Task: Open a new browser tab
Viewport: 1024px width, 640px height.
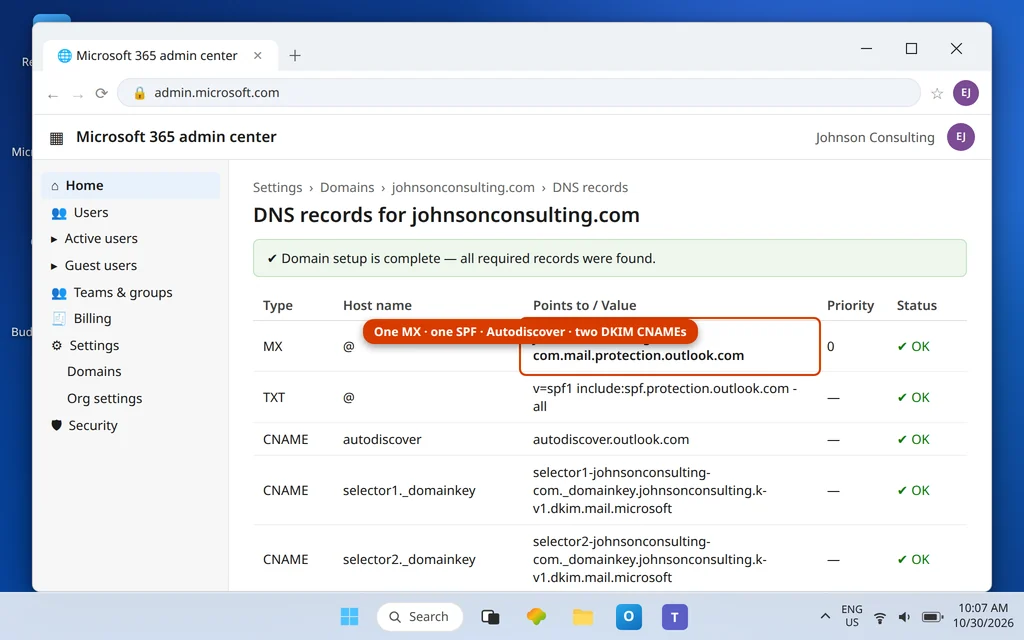Action: pos(295,56)
